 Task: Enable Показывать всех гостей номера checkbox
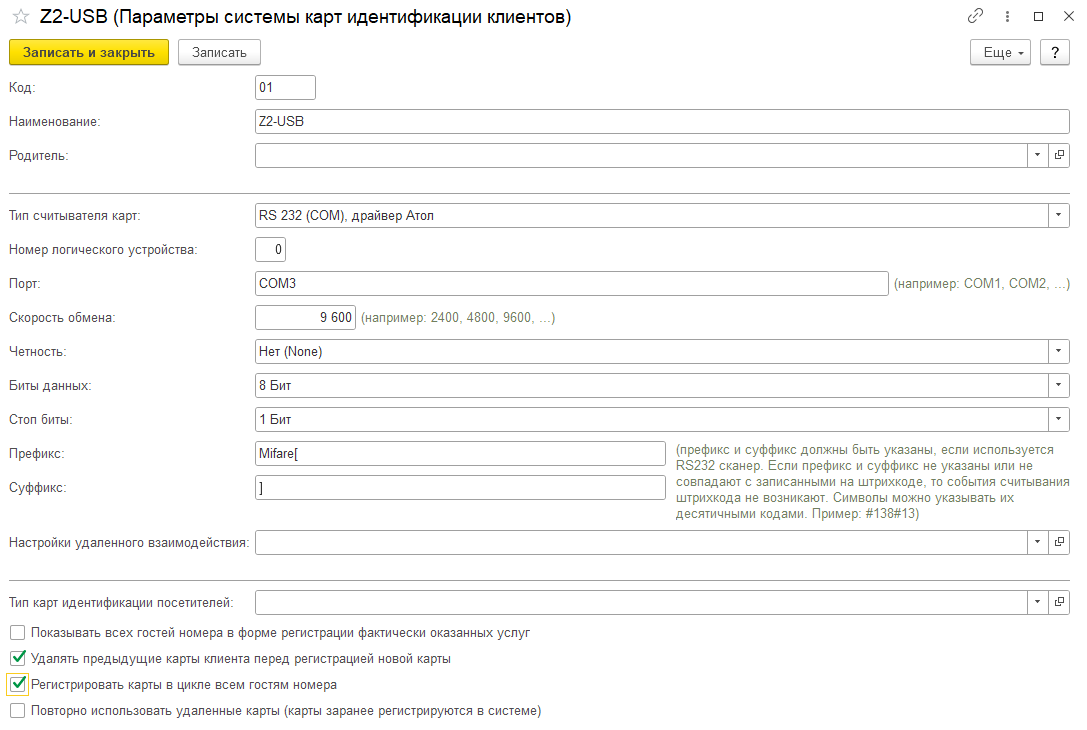tap(18, 632)
